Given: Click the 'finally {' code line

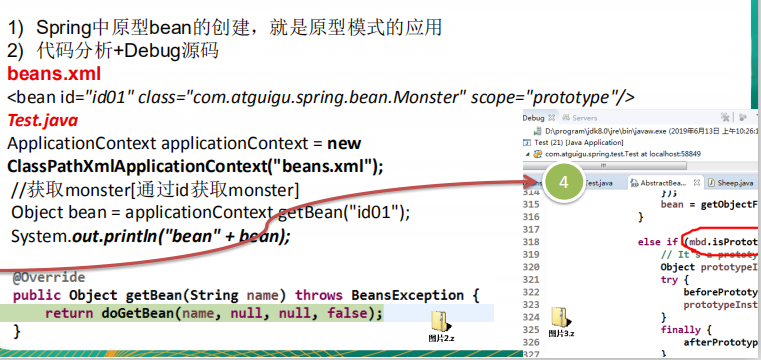Looking at the screenshot, I should [686, 330].
